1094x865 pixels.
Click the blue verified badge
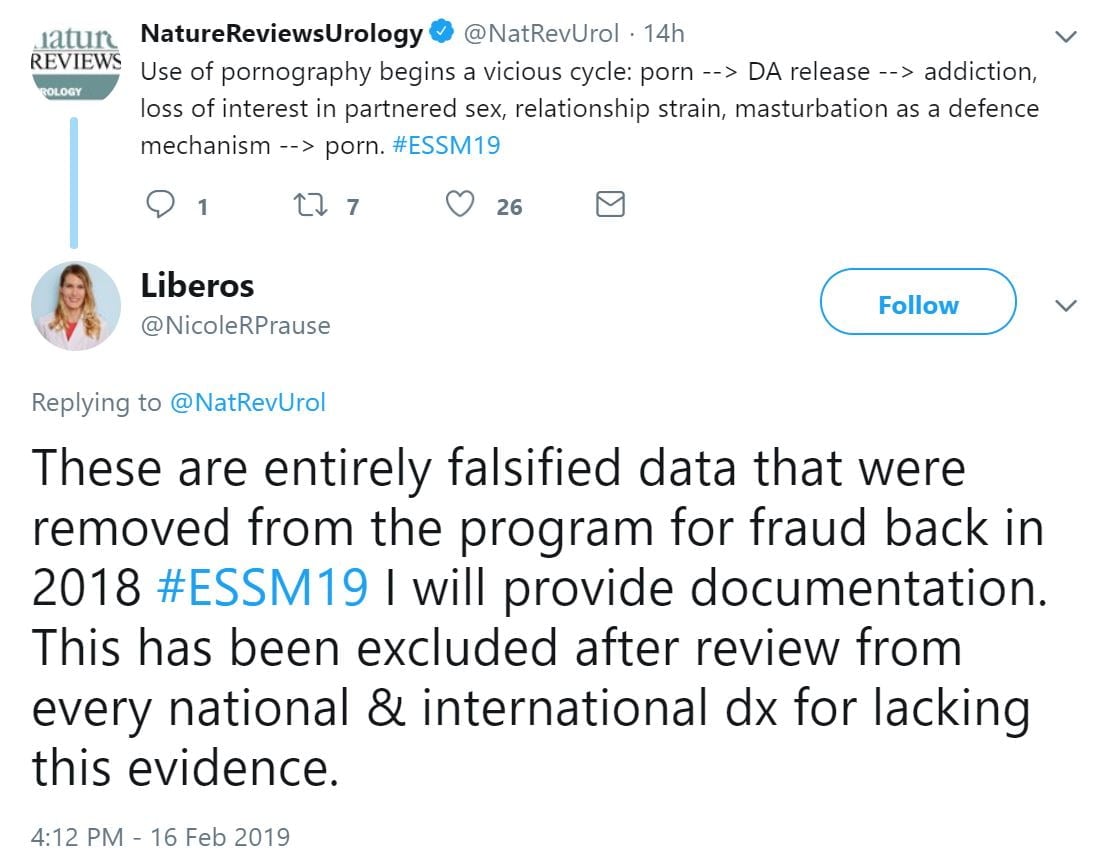[440, 33]
